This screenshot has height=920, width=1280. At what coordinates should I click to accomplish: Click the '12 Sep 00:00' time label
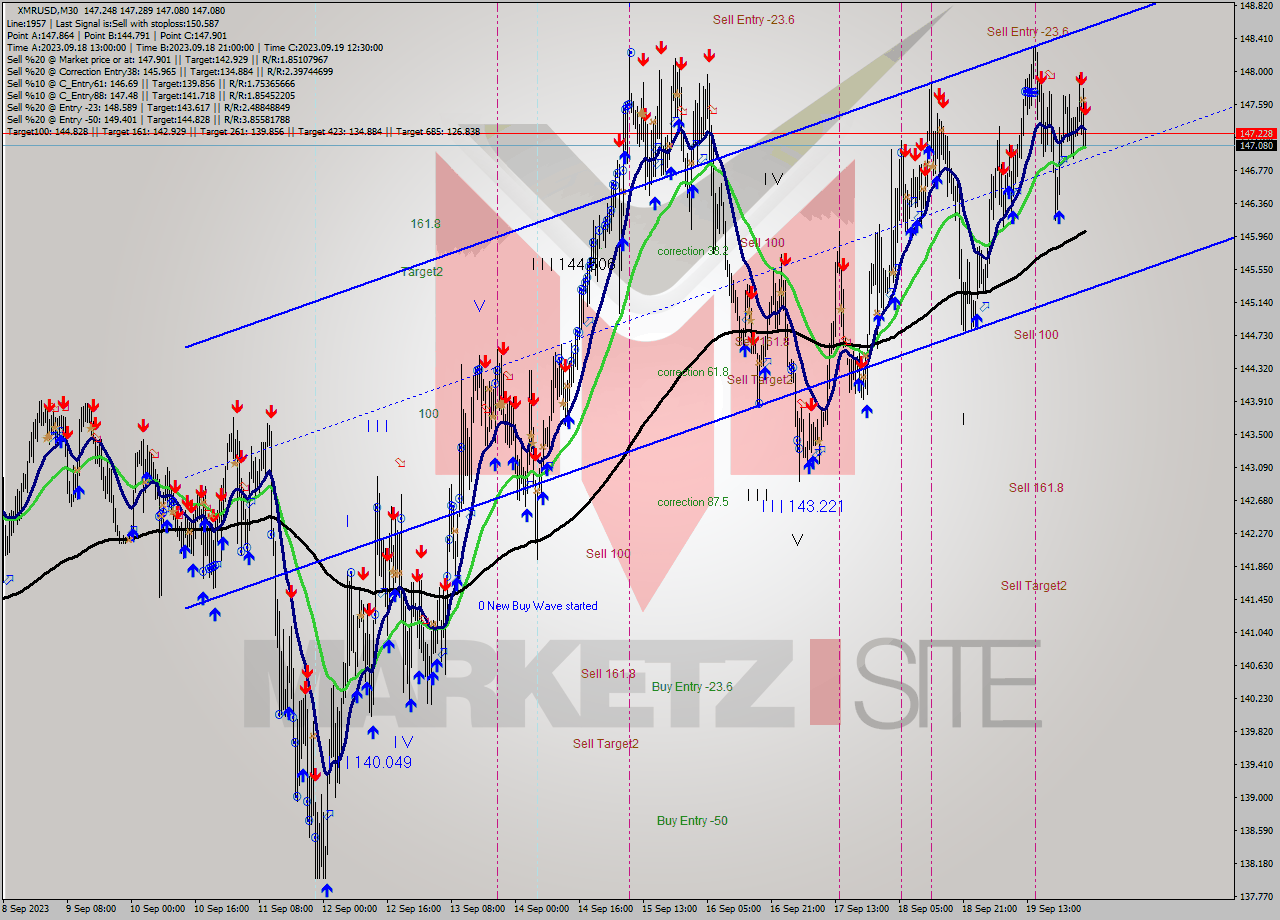click(x=350, y=909)
